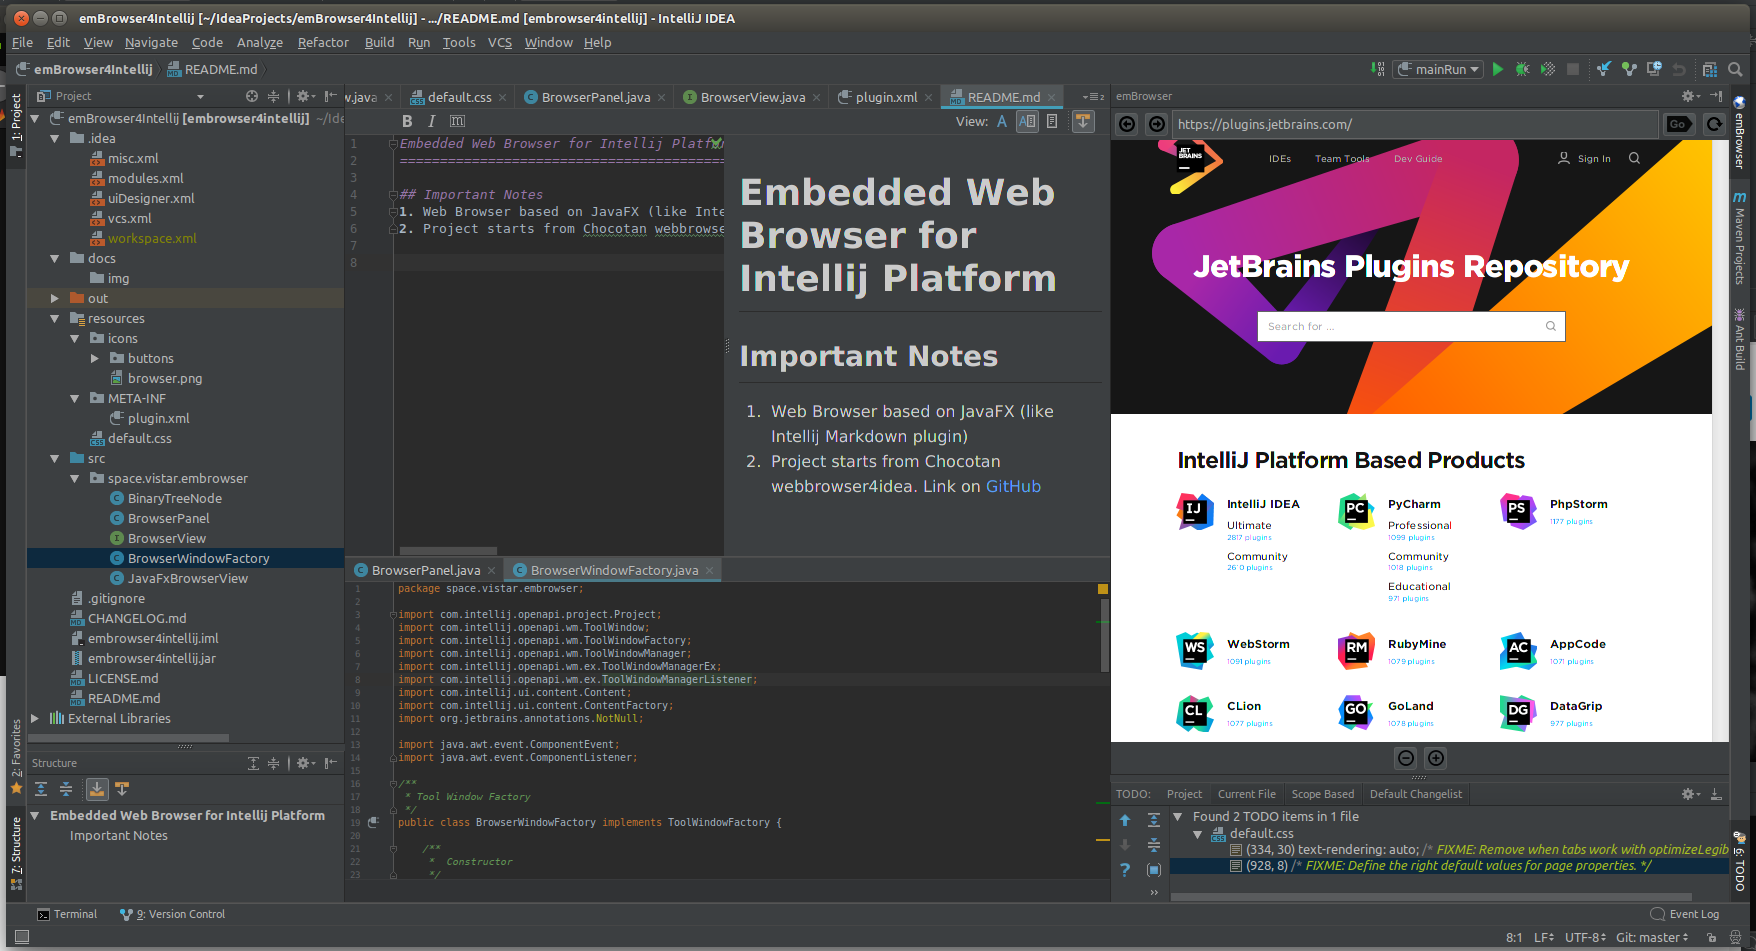Switch Markdown view to editor and preview
Image resolution: width=1756 pixels, height=951 pixels.
tap(1027, 121)
